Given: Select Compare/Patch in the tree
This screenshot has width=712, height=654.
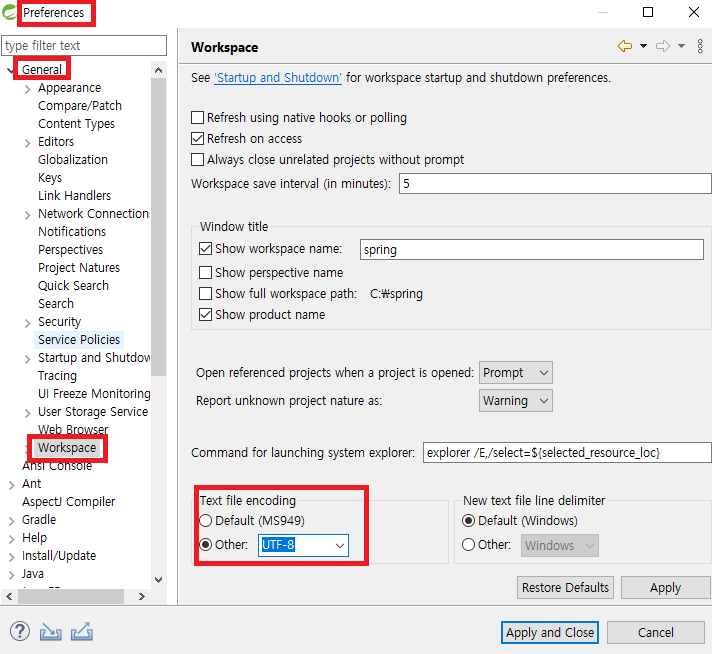Looking at the screenshot, I should point(80,105).
